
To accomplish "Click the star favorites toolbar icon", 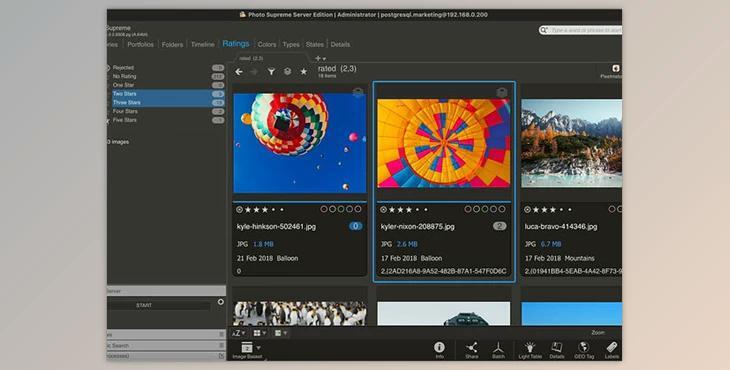I will [304, 72].
